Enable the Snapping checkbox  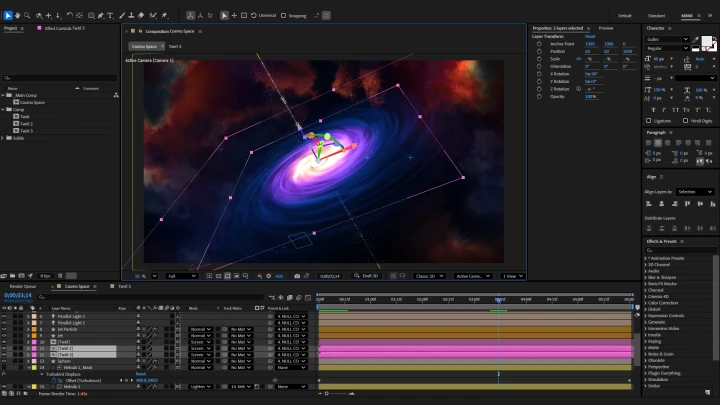coord(283,16)
